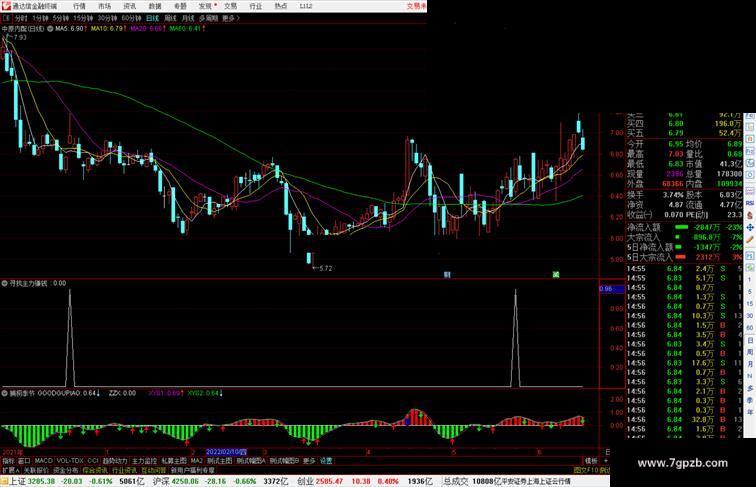Click the RSI icon in right sidebar
Image resolution: width=756 pixels, height=487 pixels.
[750, 203]
